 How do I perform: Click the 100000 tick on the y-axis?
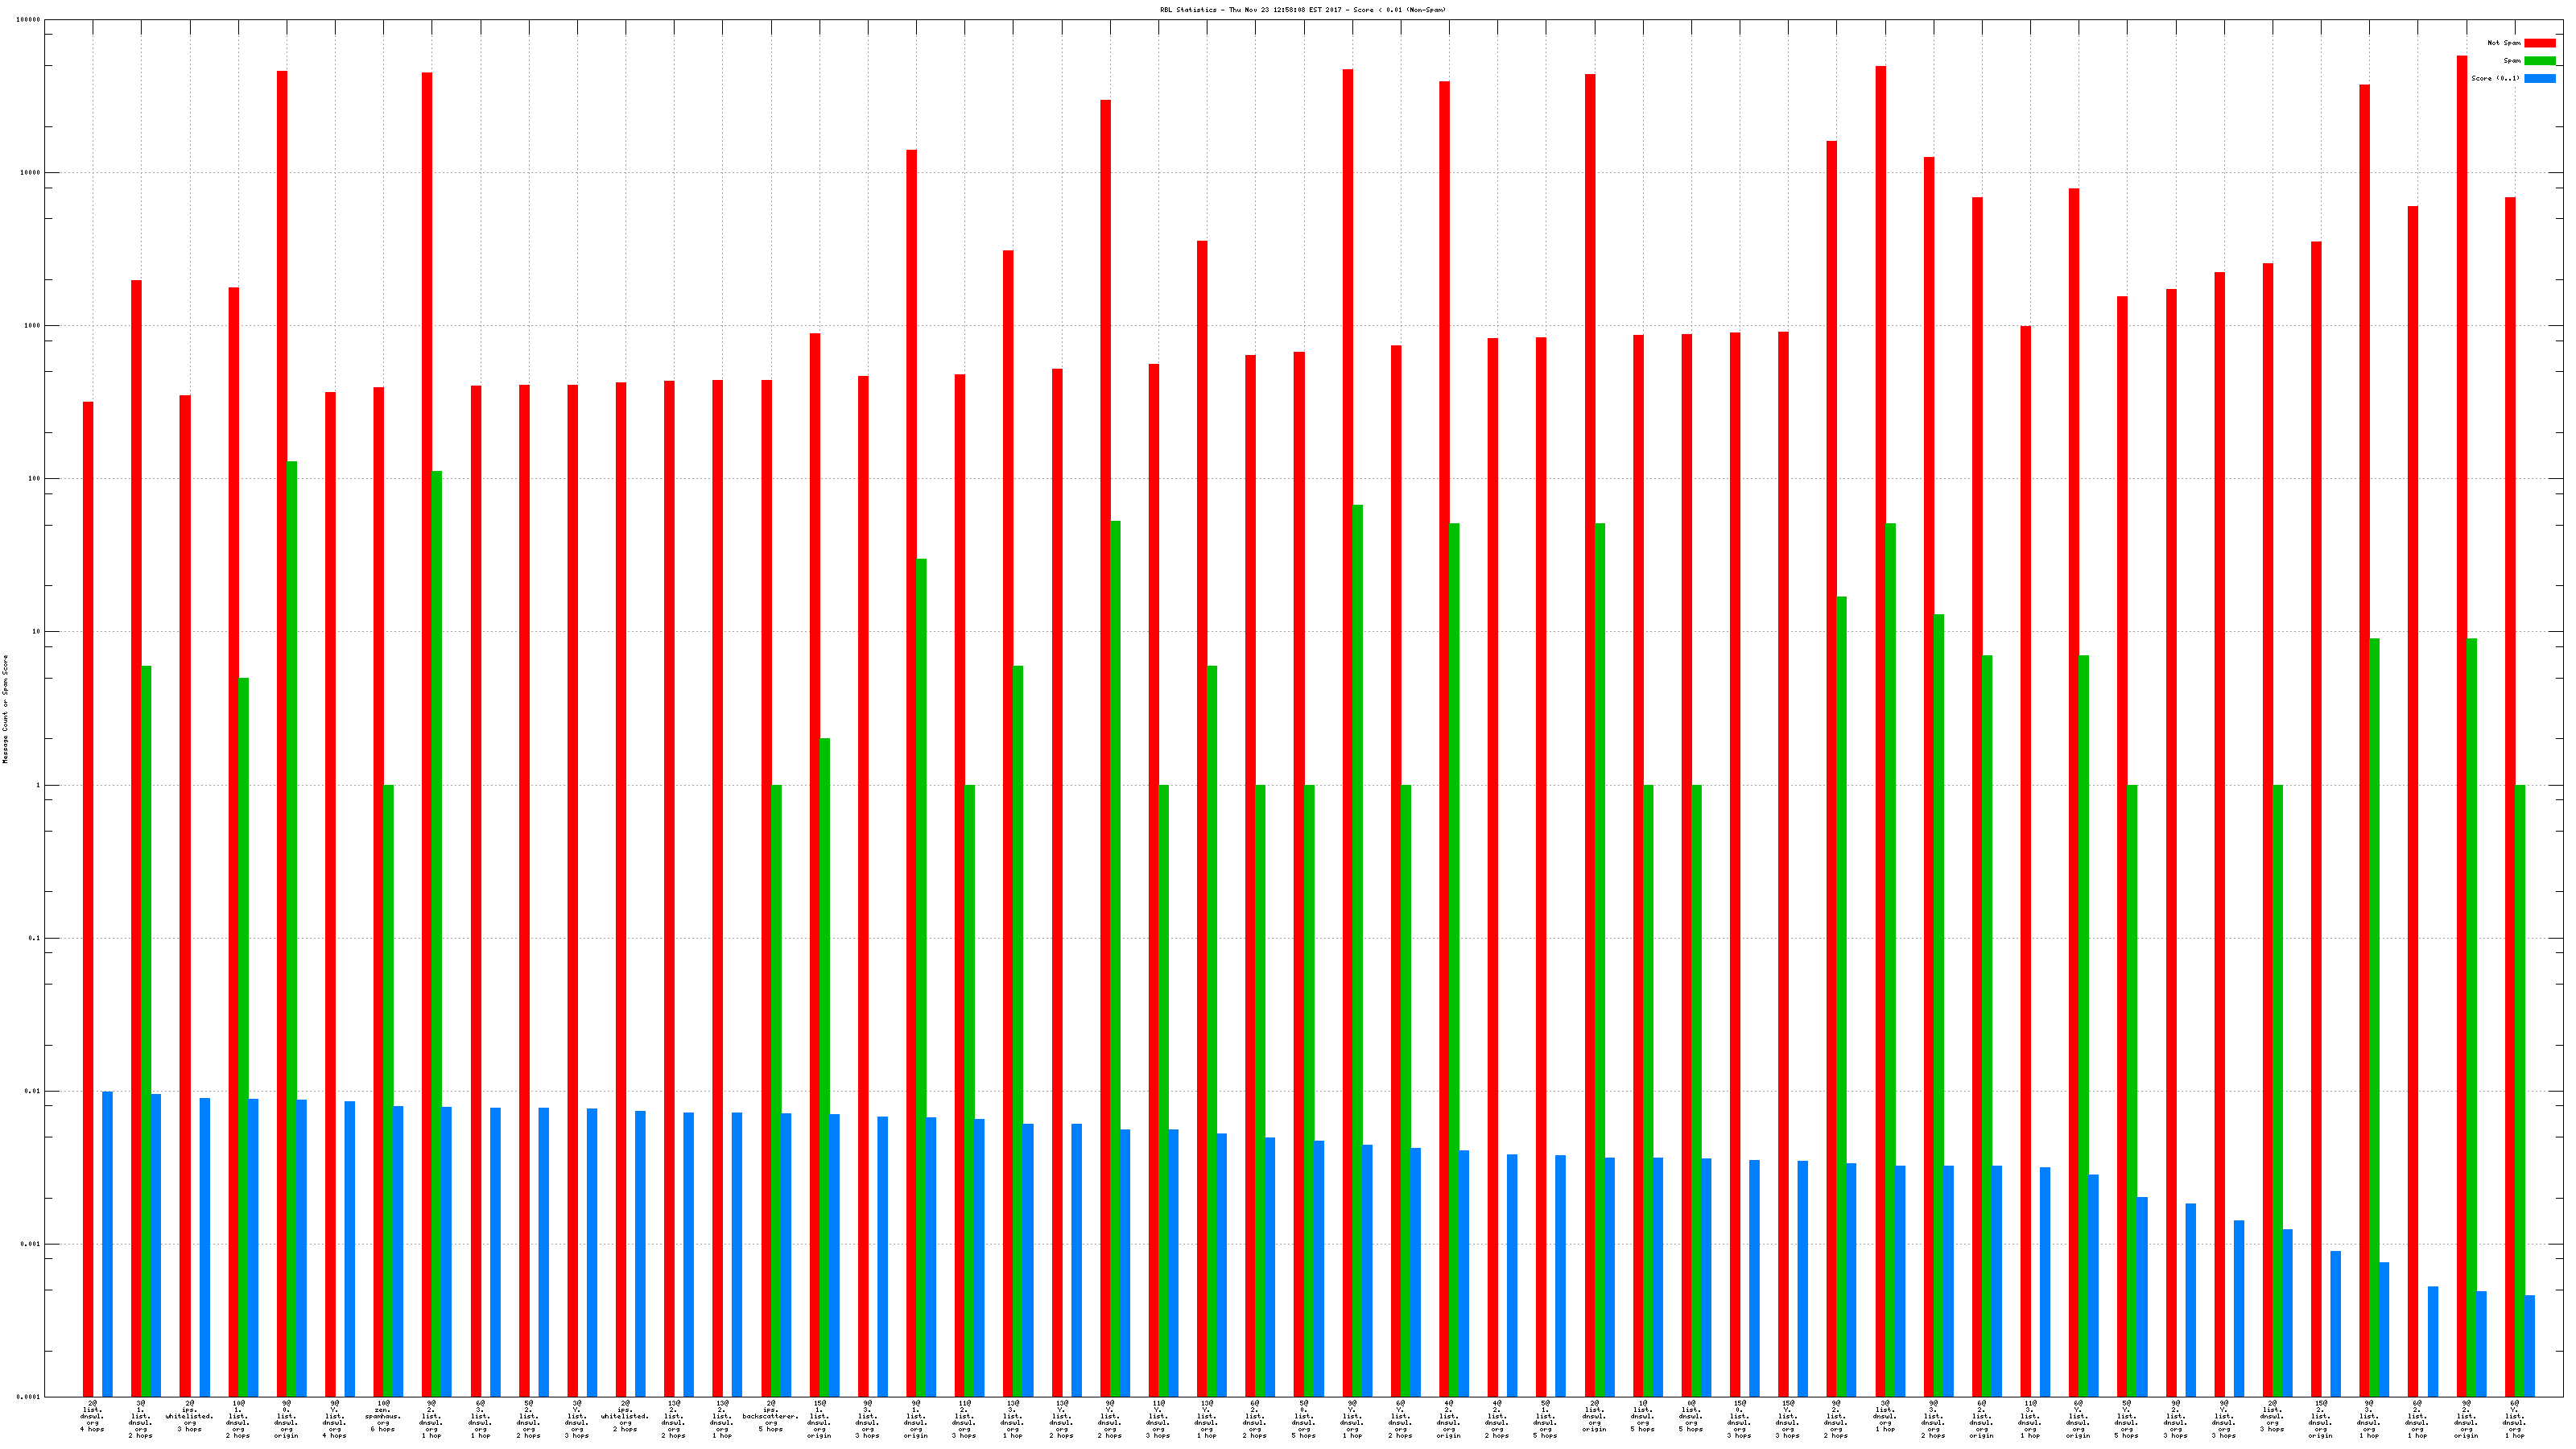(x=30, y=20)
